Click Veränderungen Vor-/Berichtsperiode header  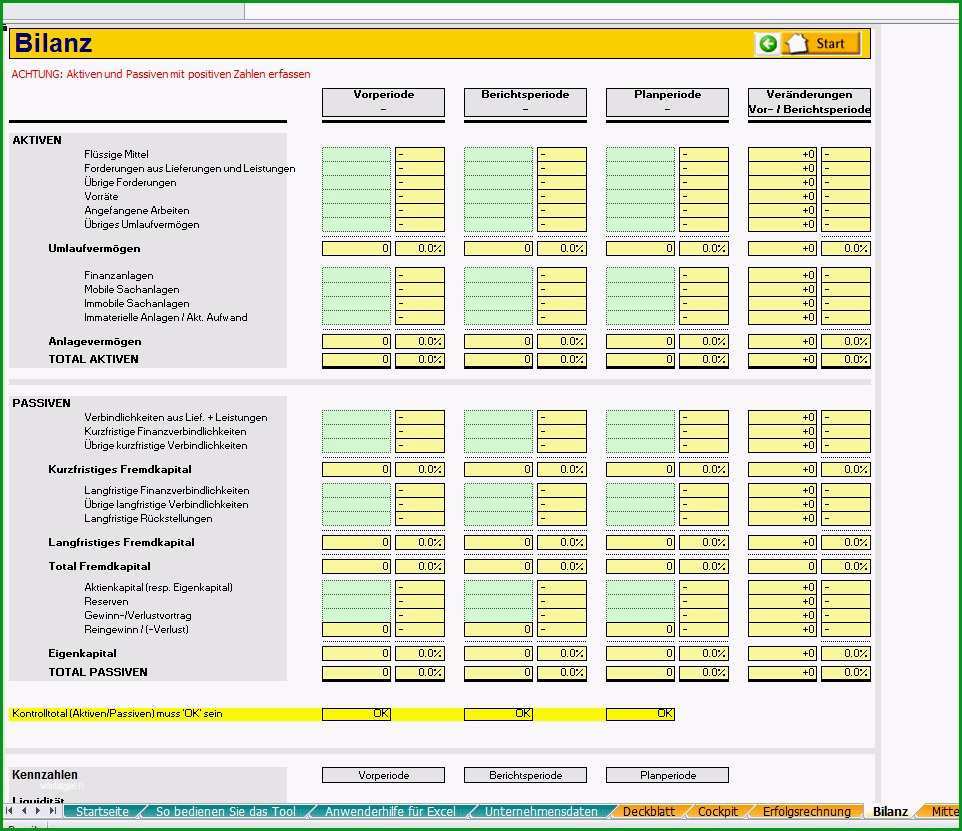point(809,102)
